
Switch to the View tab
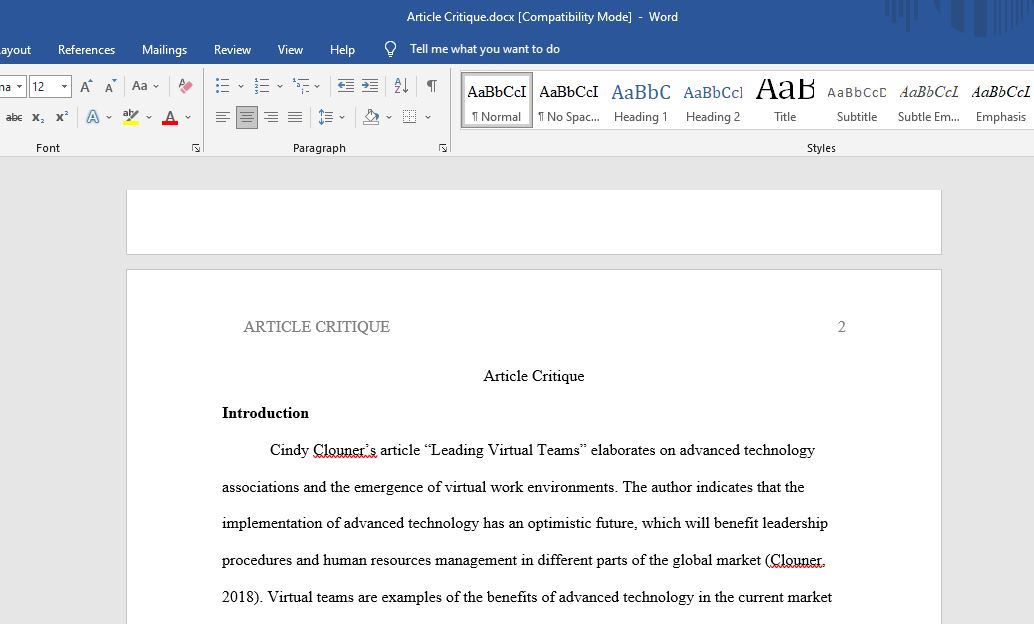click(x=290, y=49)
